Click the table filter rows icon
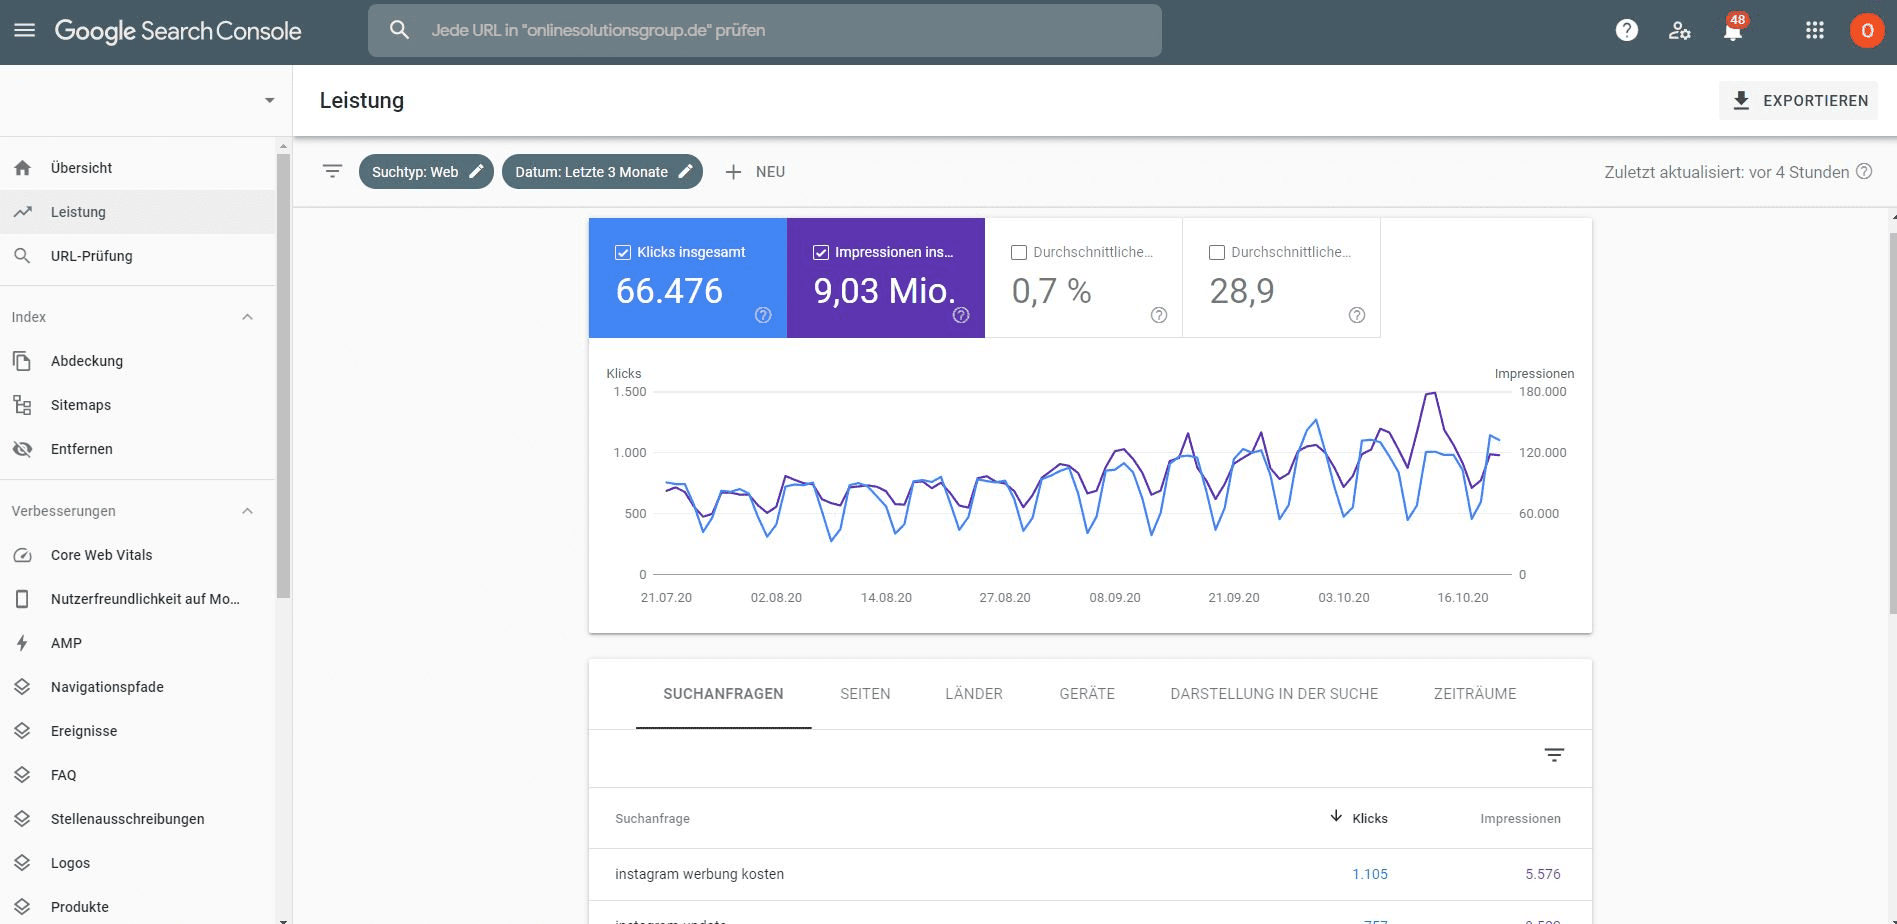Viewport: 1897px width, 924px height. [1554, 755]
